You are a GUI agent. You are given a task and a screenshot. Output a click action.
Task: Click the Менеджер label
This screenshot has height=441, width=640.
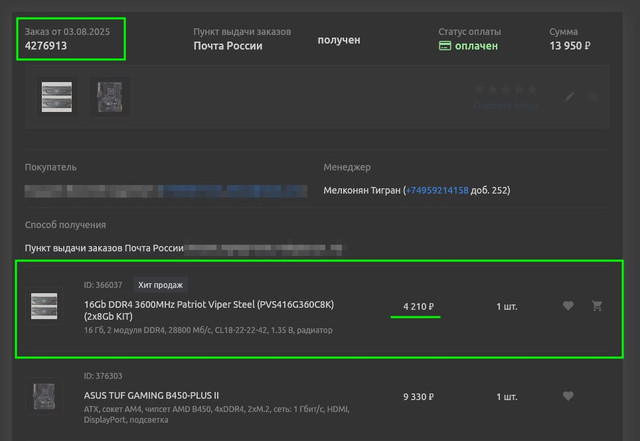point(347,167)
